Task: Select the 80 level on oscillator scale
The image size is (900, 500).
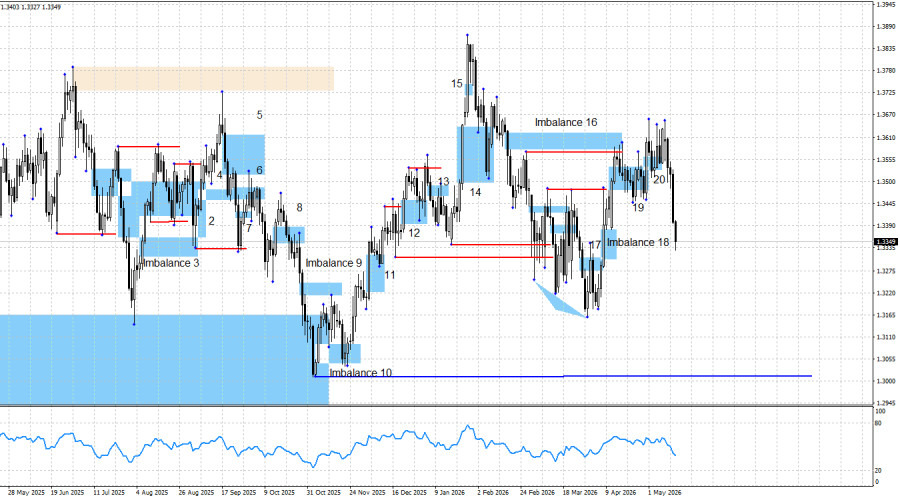Action: pos(878,424)
